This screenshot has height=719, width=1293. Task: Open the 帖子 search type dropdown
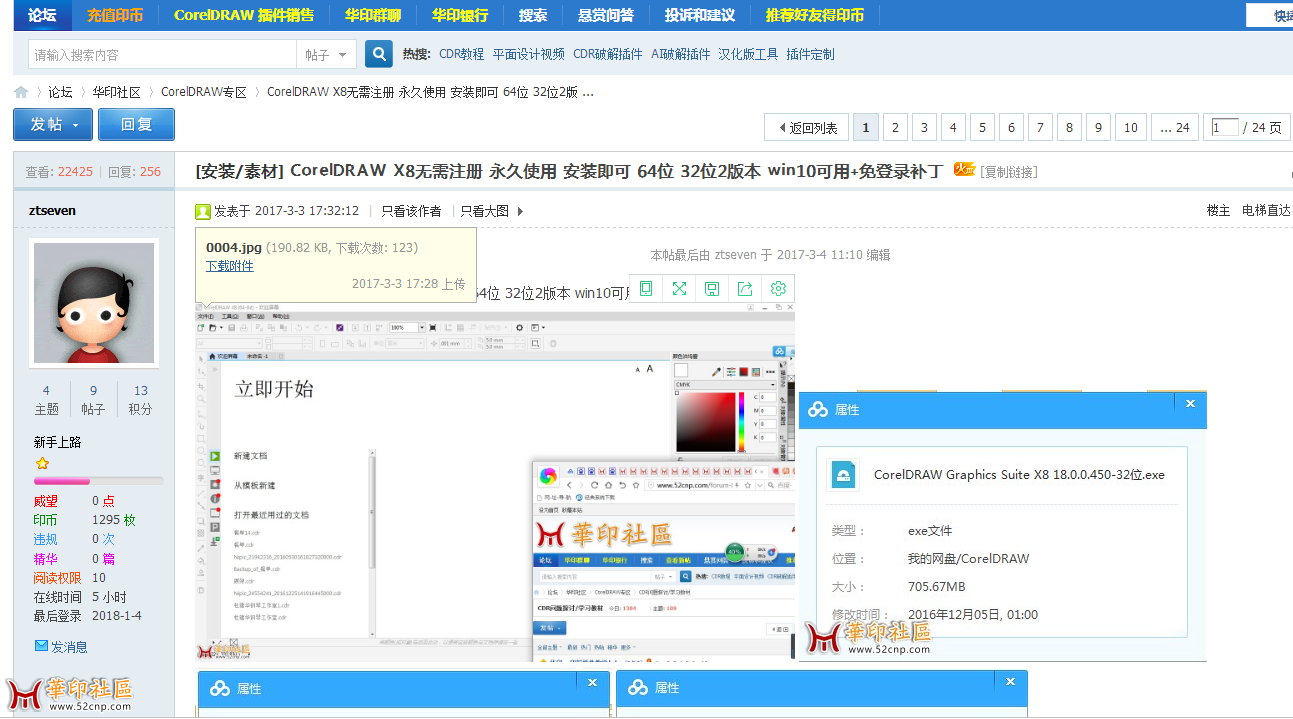[x=328, y=54]
